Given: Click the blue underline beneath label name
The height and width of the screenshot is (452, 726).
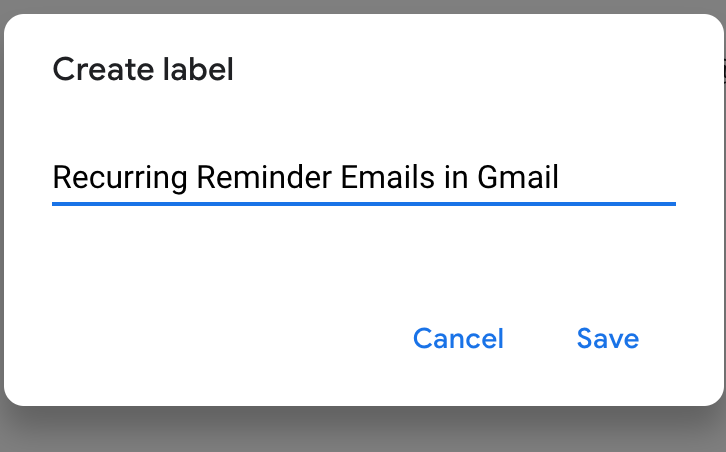Looking at the screenshot, I should coord(363,204).
